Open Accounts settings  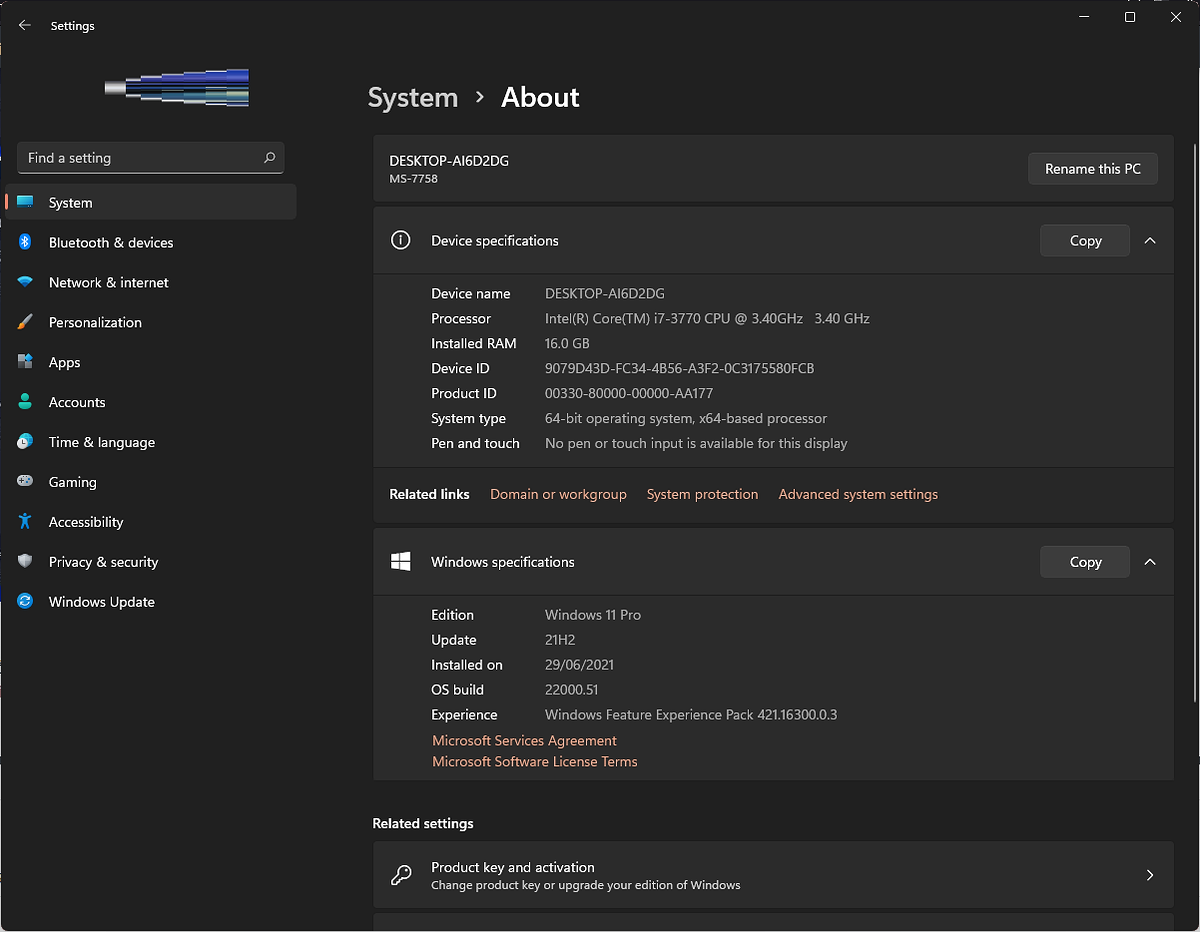tap(151, 403)
